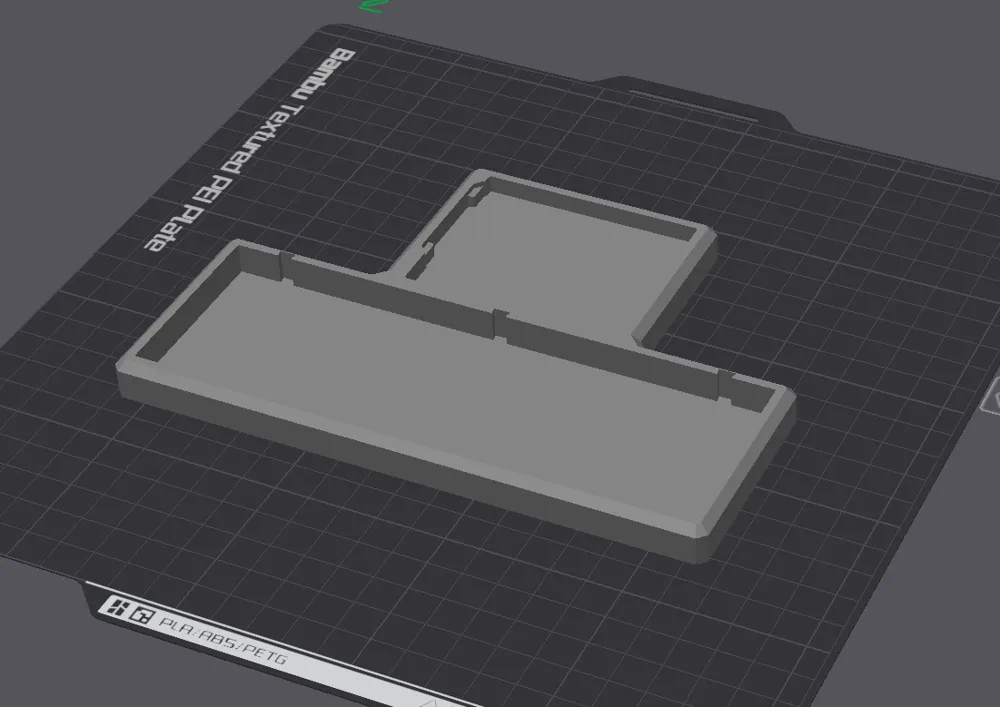Click the center notch on the model's inner wall
The image size is (1000, 707).
coord(499,321)
